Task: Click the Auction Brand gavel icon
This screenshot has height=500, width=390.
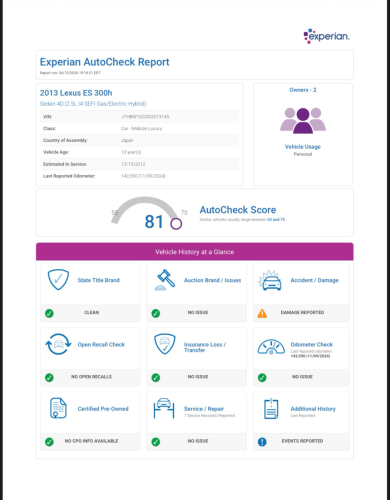Action: [x=165, y=280]
